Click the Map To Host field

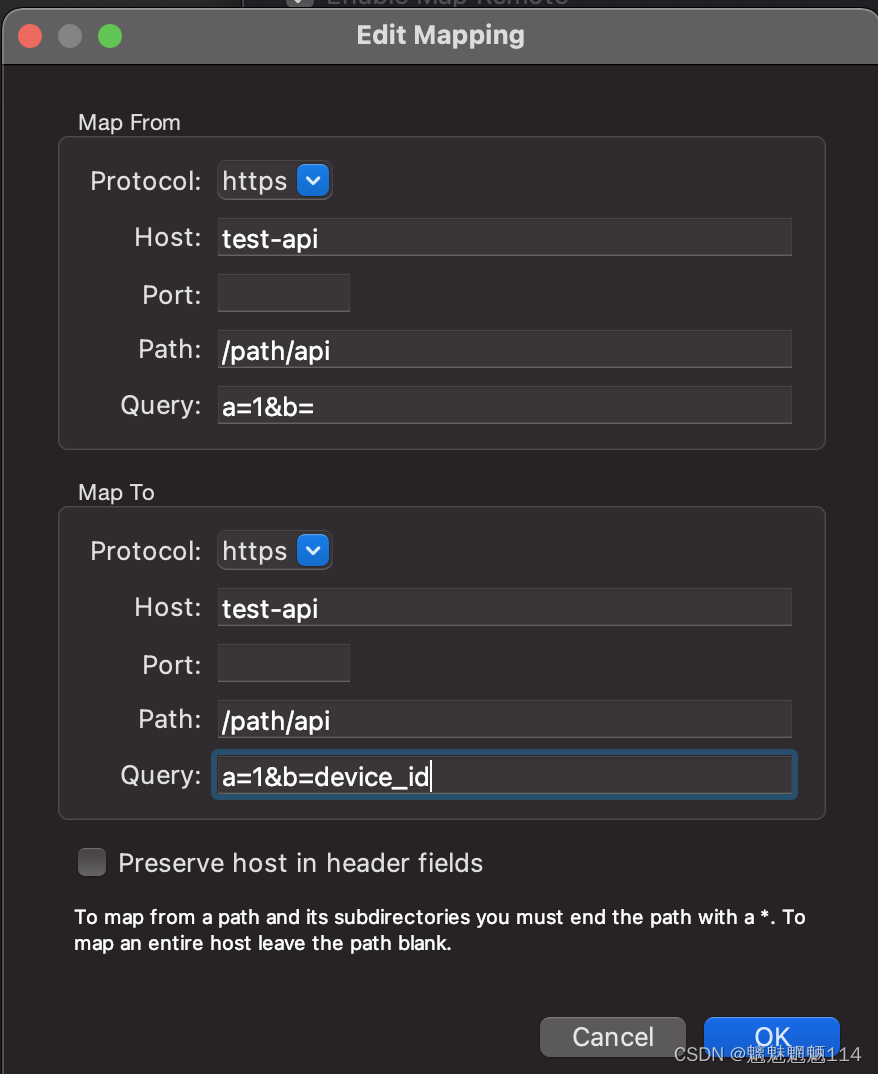[503, 607]
